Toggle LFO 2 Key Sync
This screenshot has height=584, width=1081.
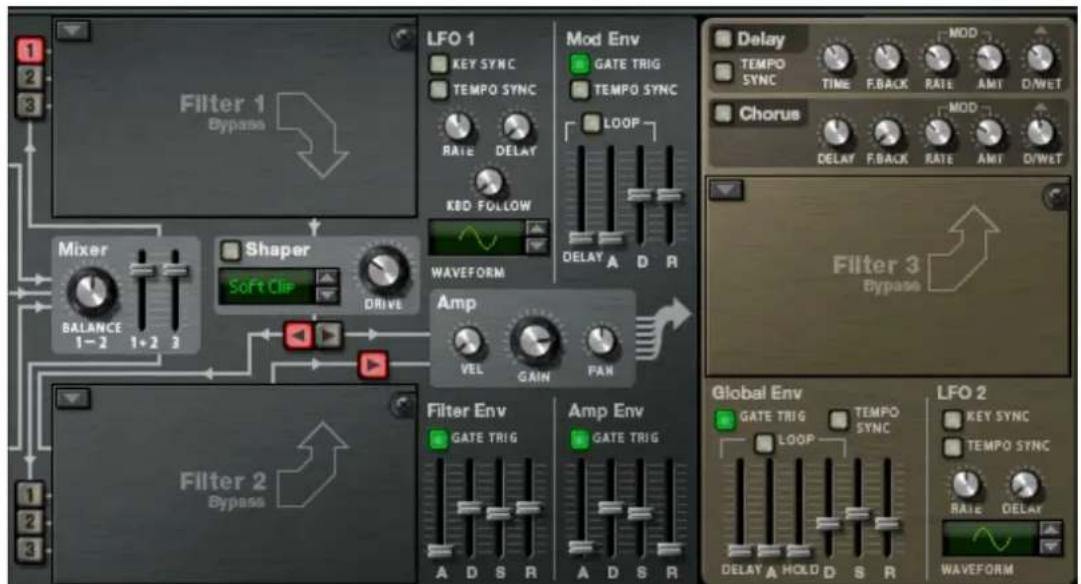coord(952,419)
